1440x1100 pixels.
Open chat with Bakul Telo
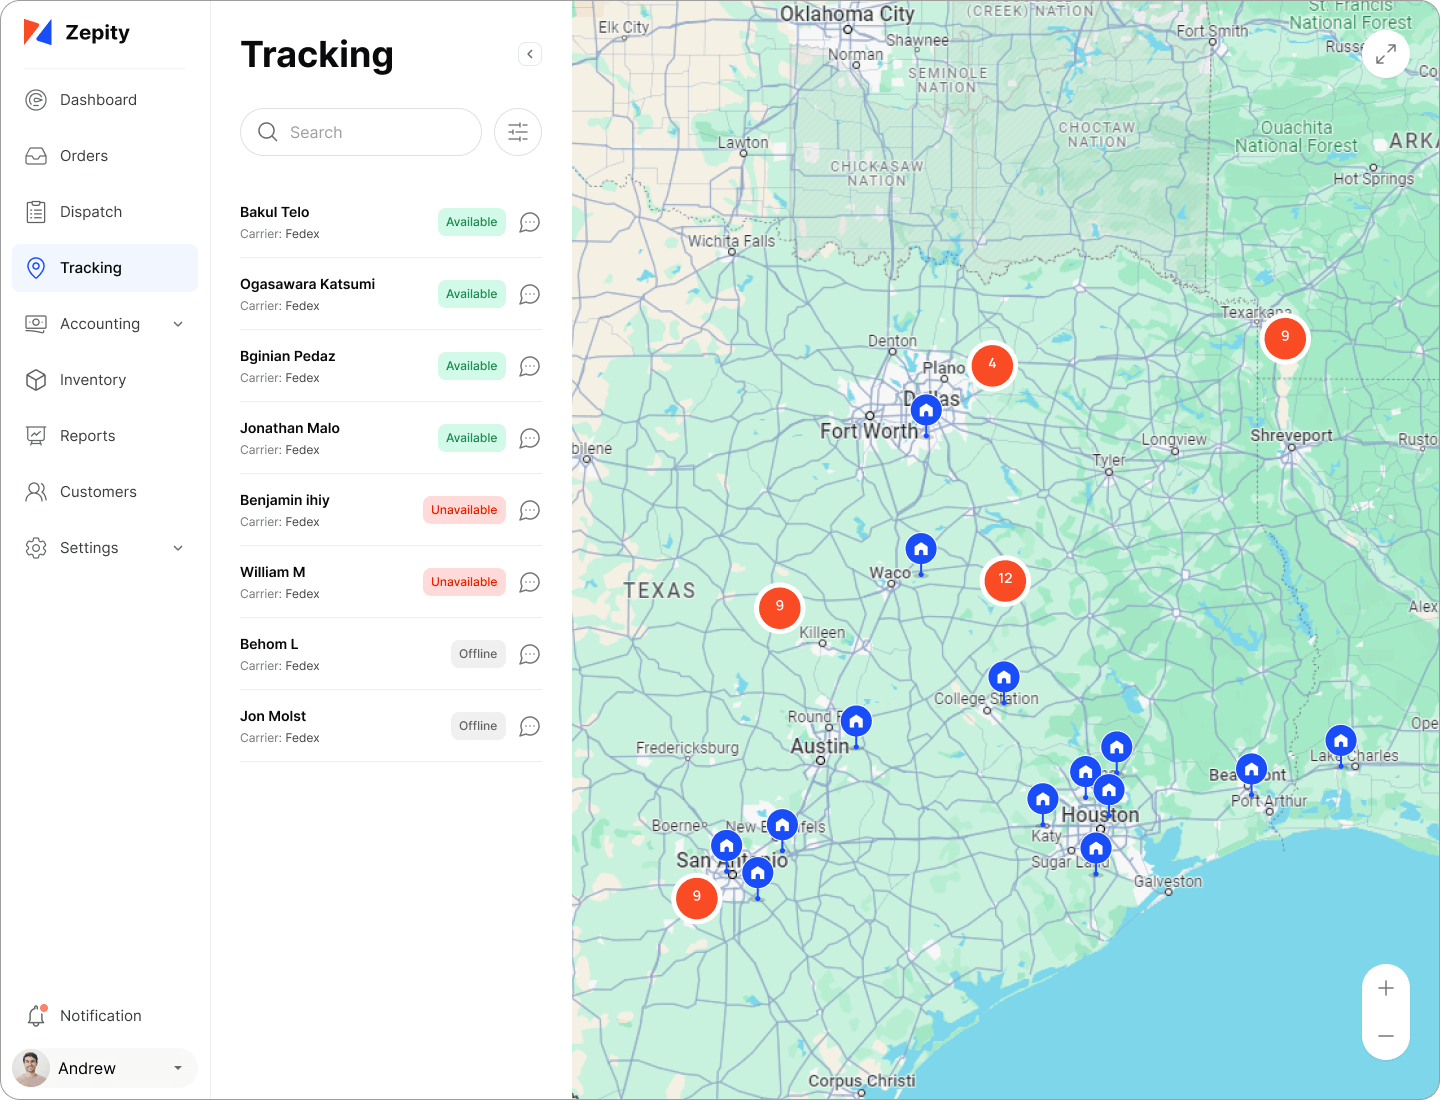coord(529,222)
